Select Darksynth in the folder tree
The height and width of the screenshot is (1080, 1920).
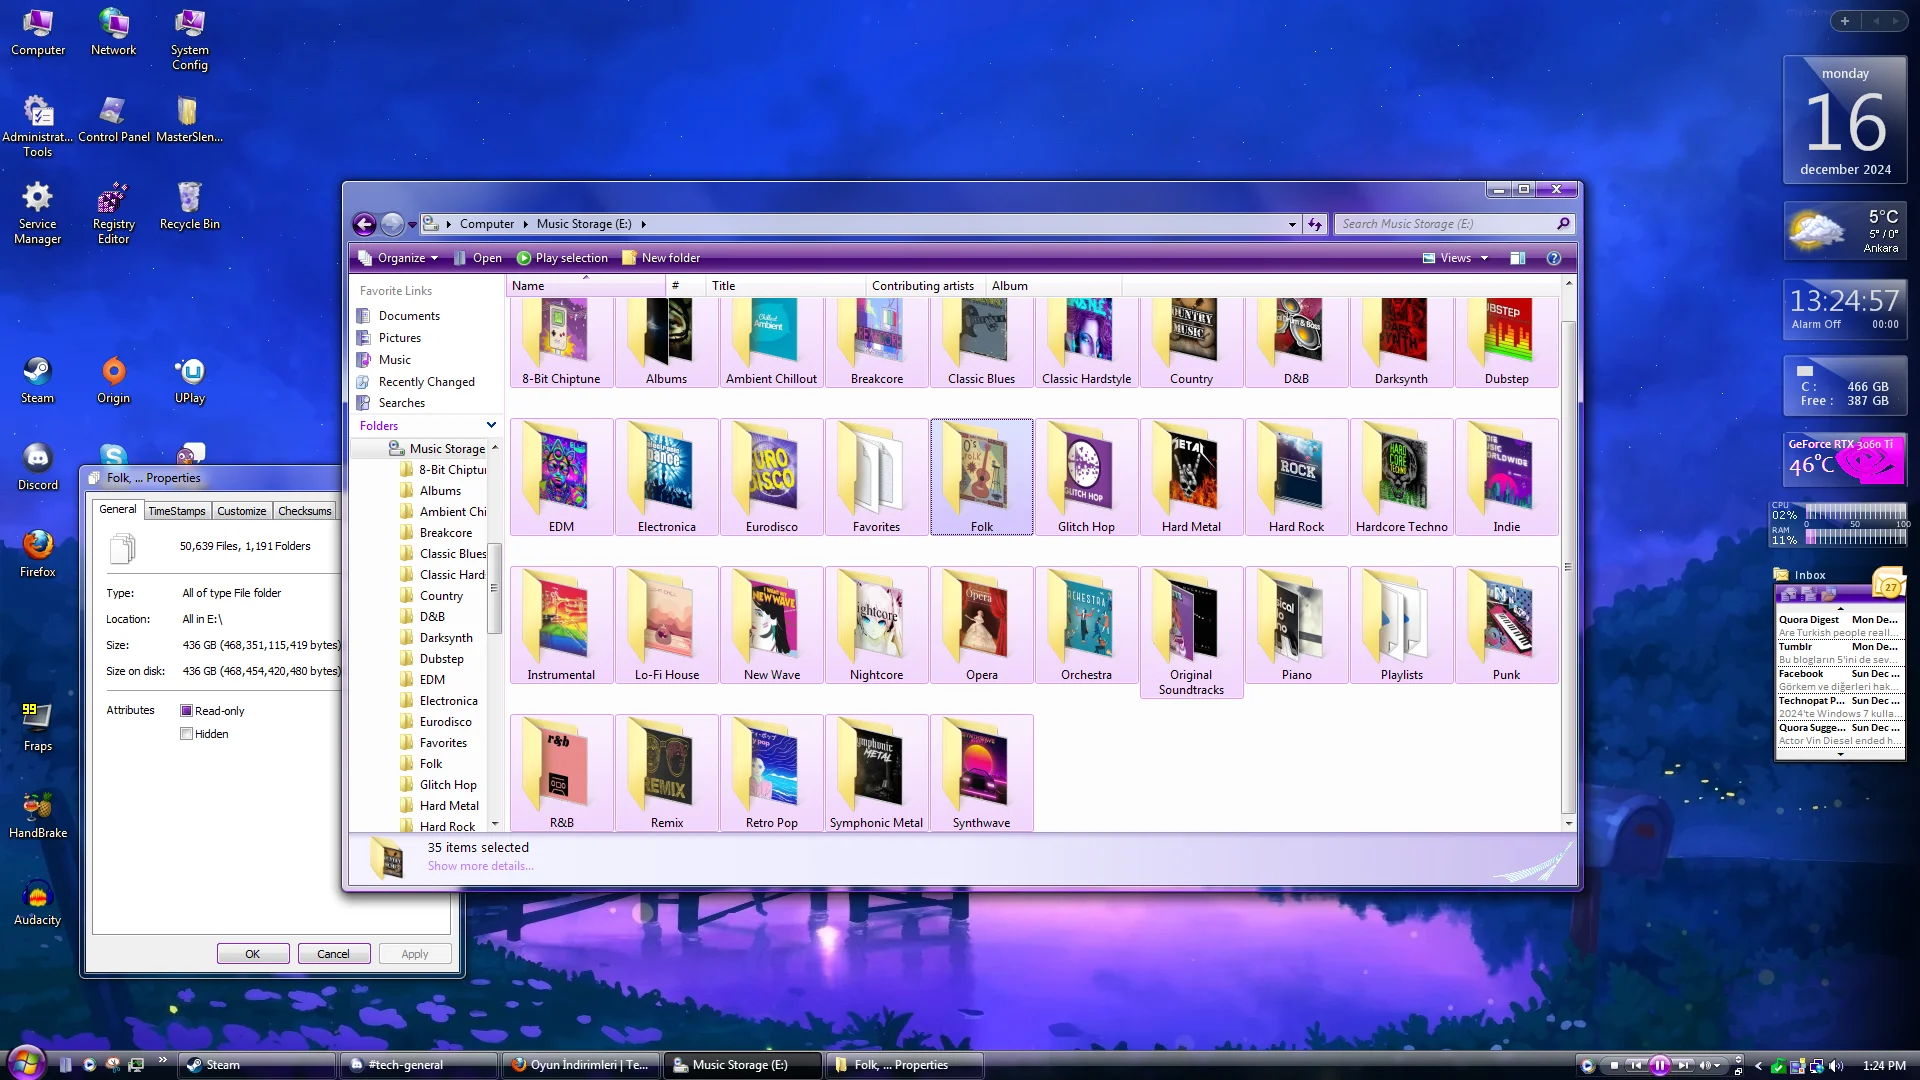click(446, 638)
